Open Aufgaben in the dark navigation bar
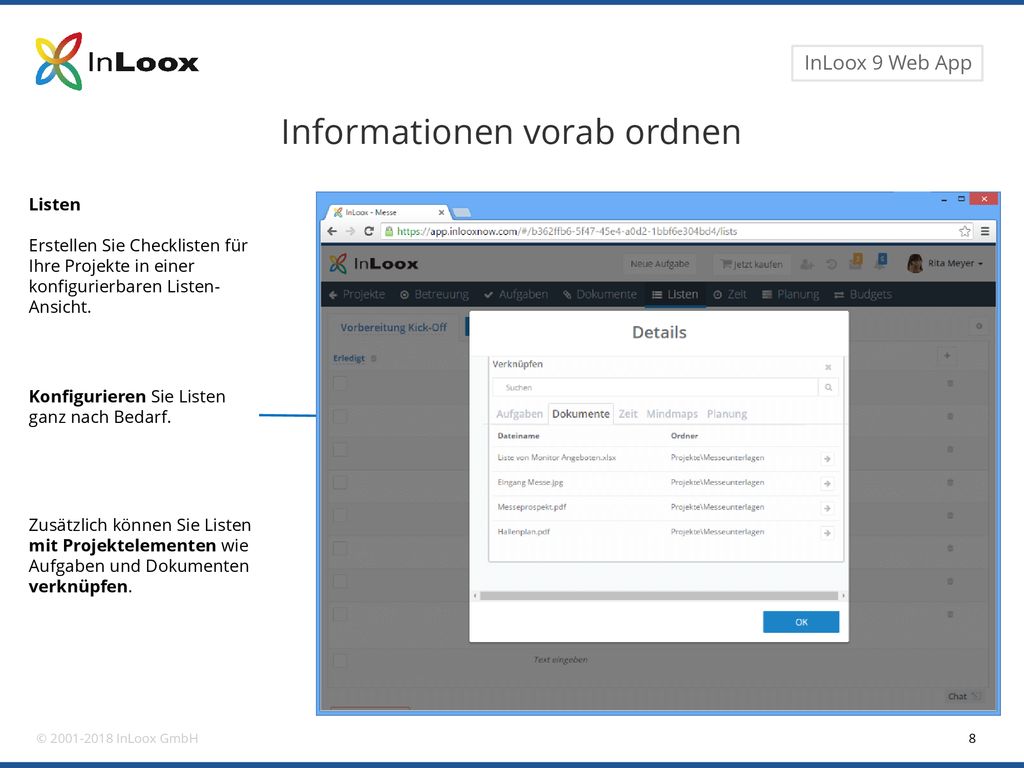1024x768 pixels. pos(516,295)
